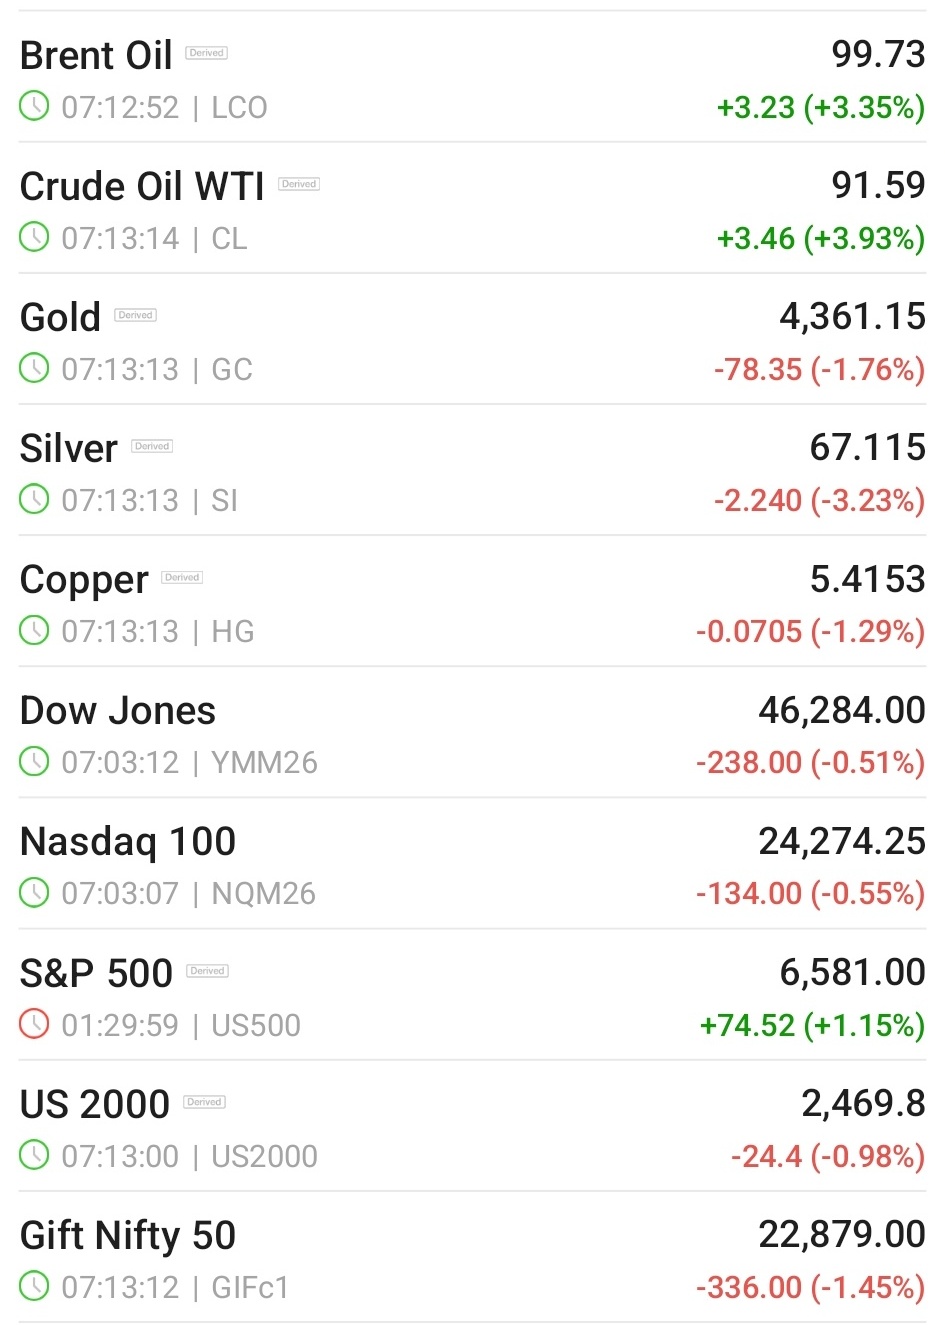Click the clock icon under Gift Nifty 50
Viewport: 945px width, 1325px height.
point(34,1286)
